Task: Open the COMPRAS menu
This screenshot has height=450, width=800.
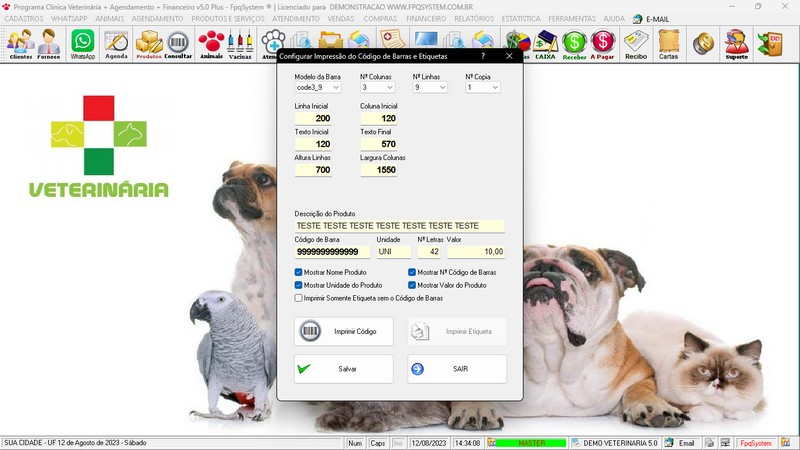Action: point(380,19)
